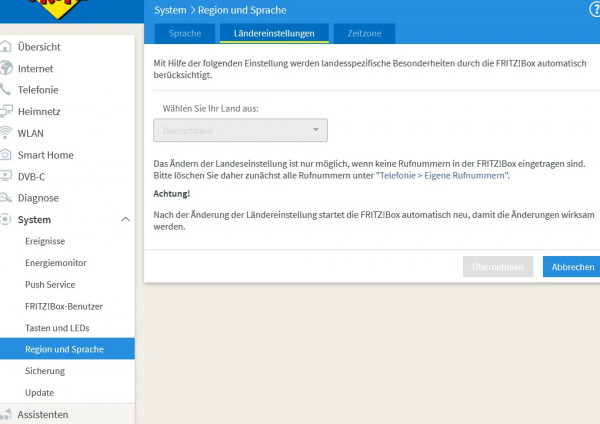600x424 pixels.
Task: Click the Diagnose stethoscope icon
Action: [x=5, y=198]
